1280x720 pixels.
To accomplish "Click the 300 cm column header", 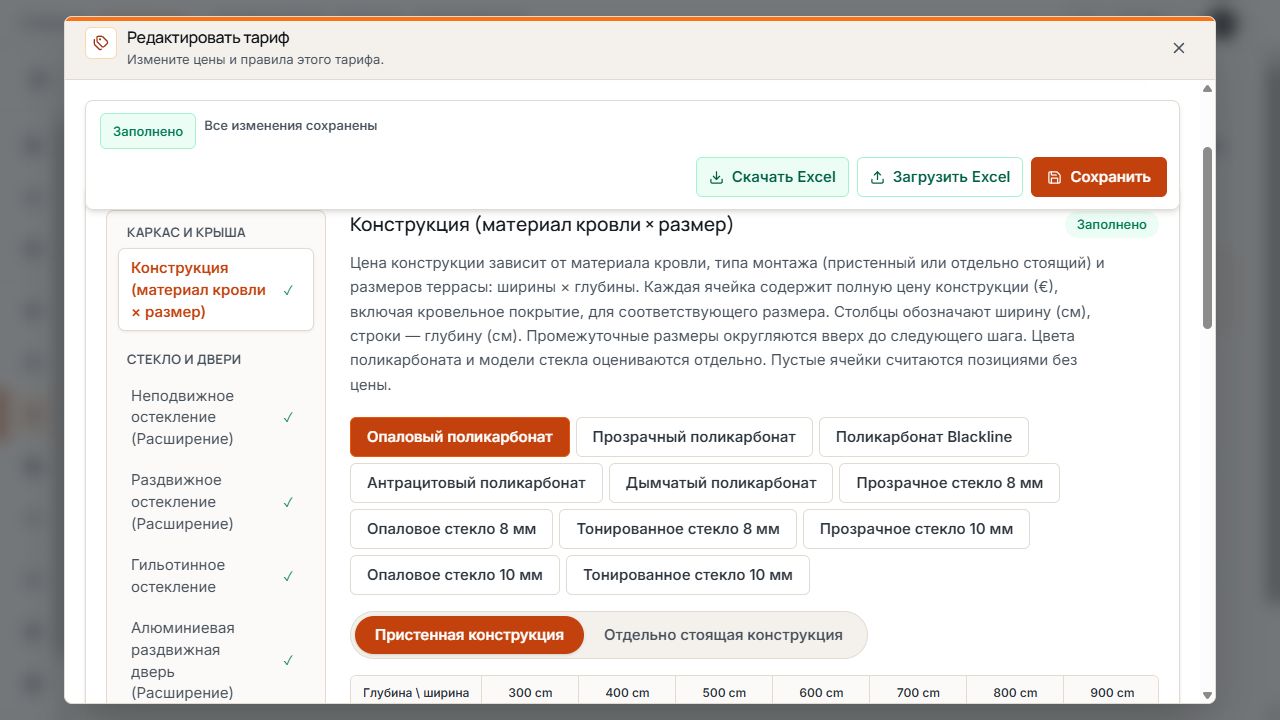I will pyautogui.click(x=530, y=692).
